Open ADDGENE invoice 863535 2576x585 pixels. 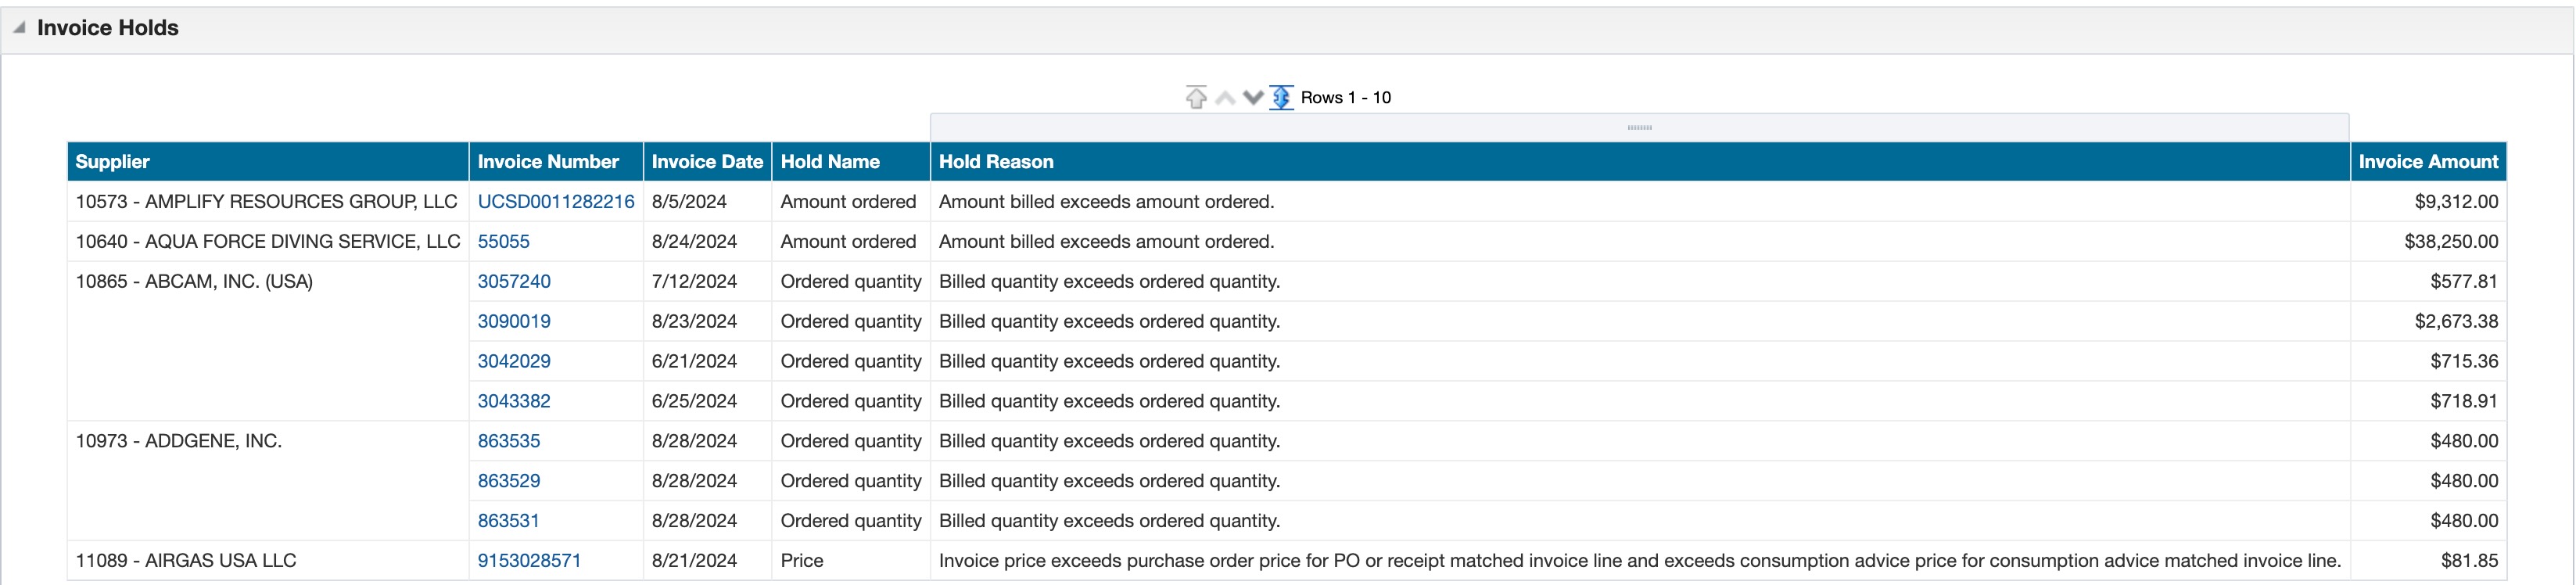coord(509,441)
